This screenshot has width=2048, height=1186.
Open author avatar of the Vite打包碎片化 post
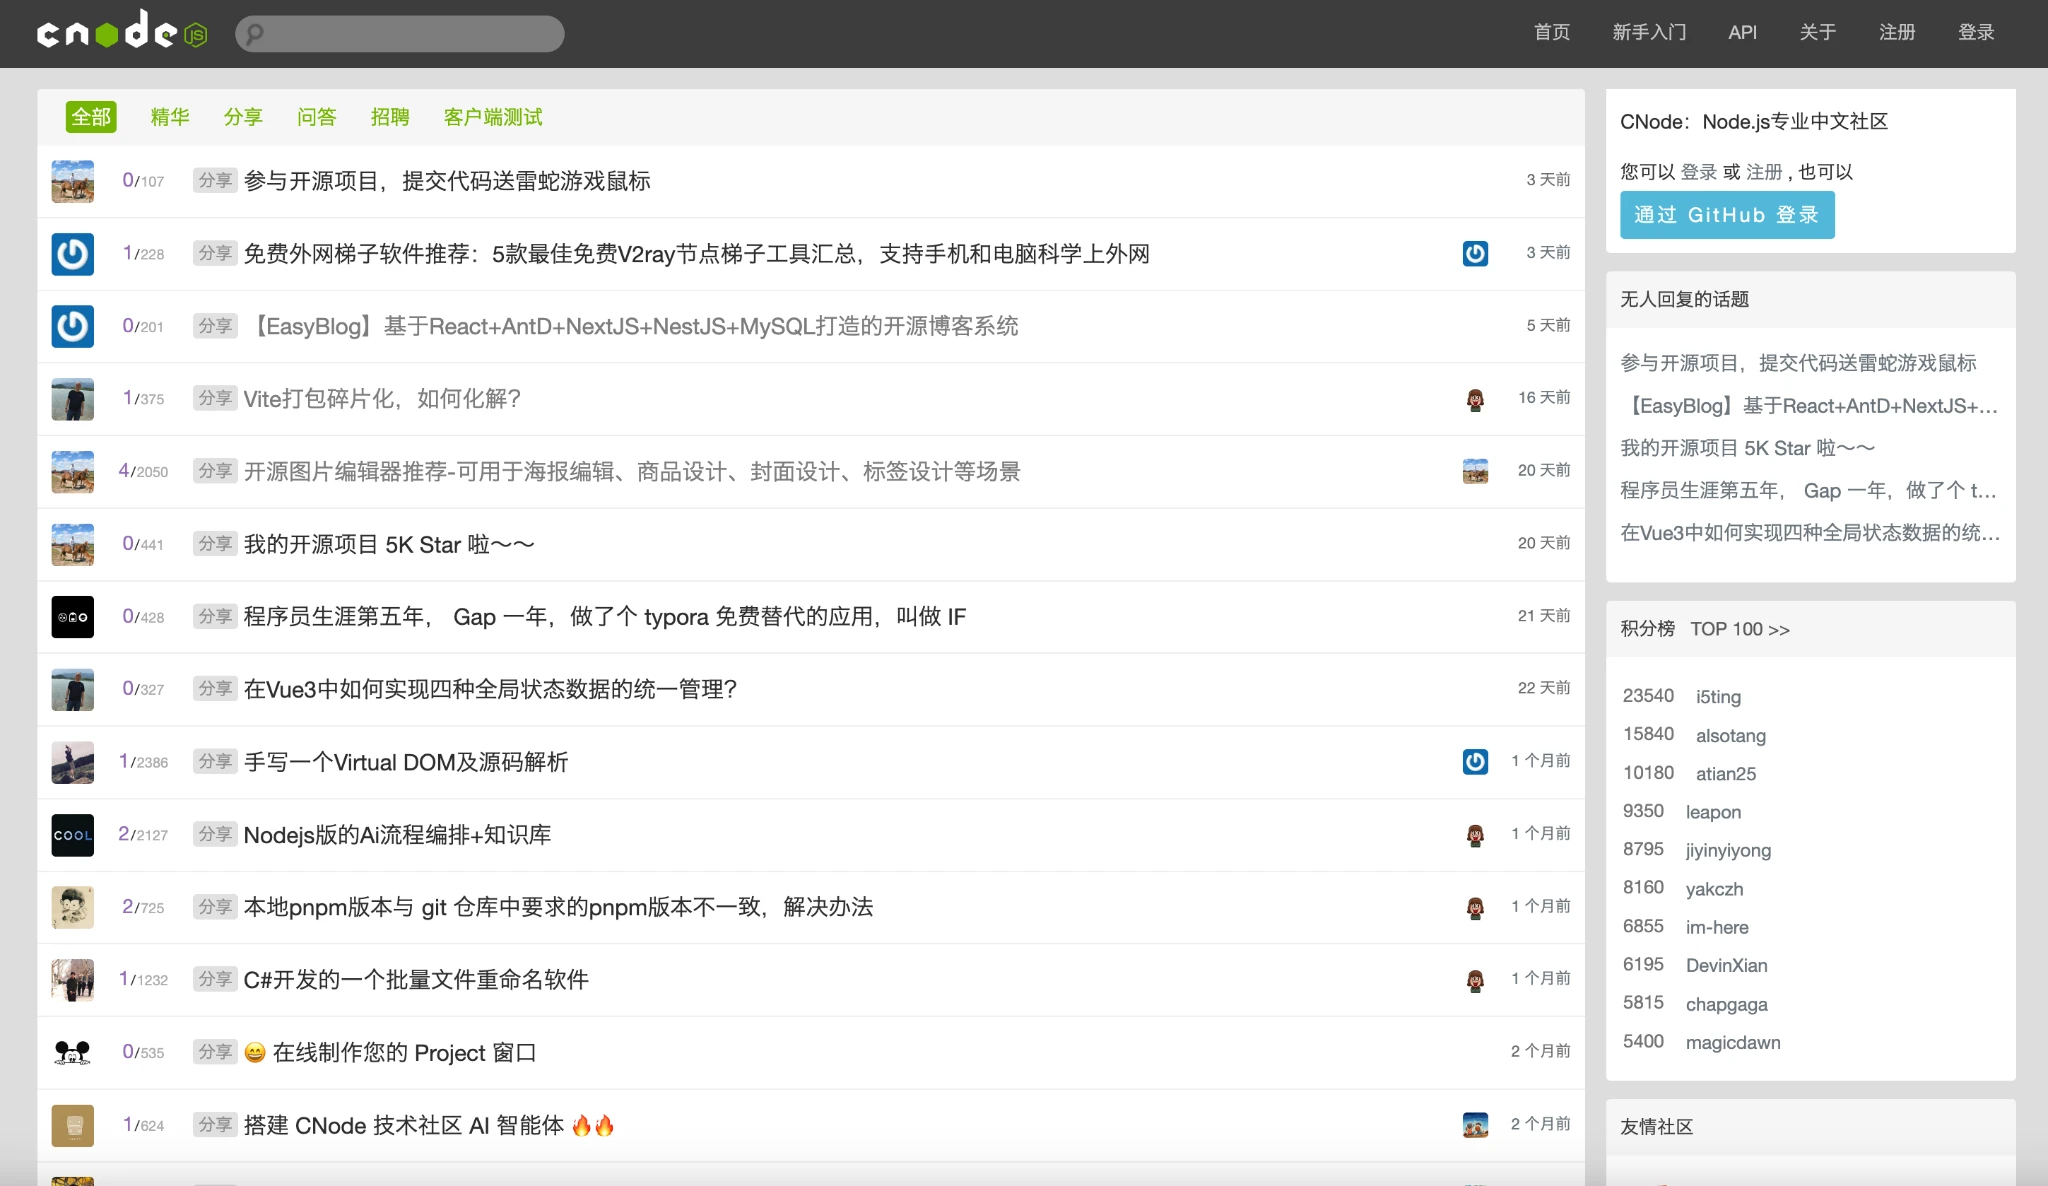click(x=72, y=399)
